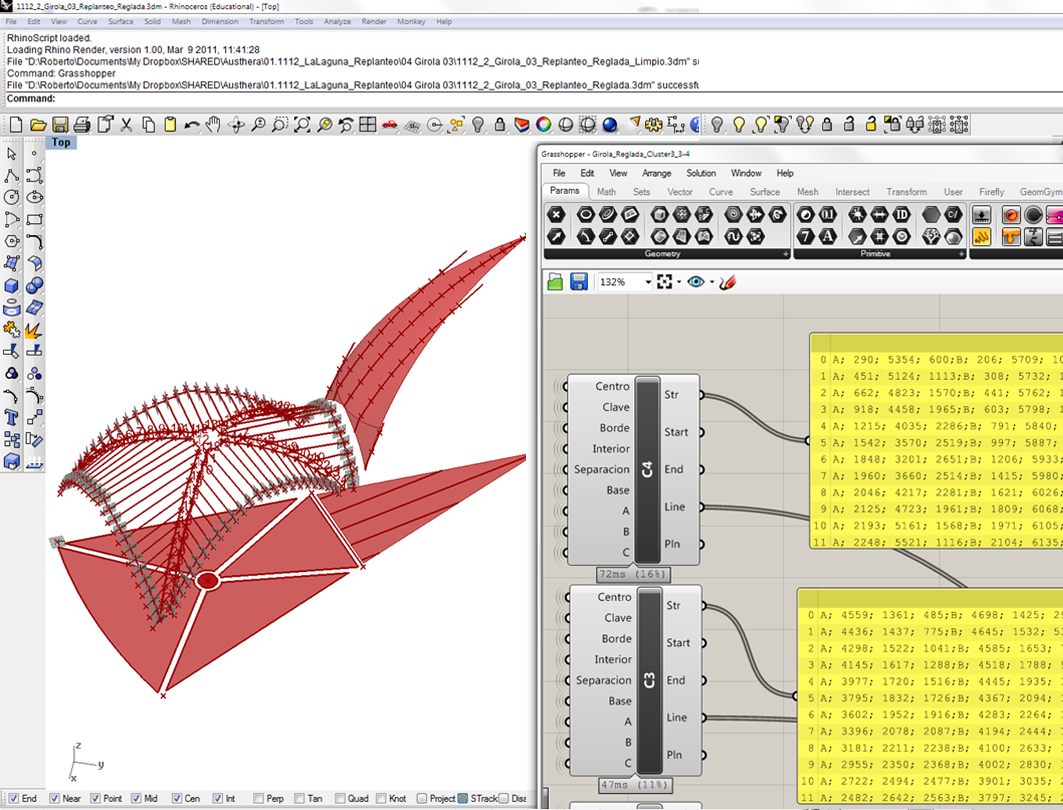This screenshot has height=810, width=1063.
Task: Open the Analyze menu in Rhino
Action: point(337,22)
